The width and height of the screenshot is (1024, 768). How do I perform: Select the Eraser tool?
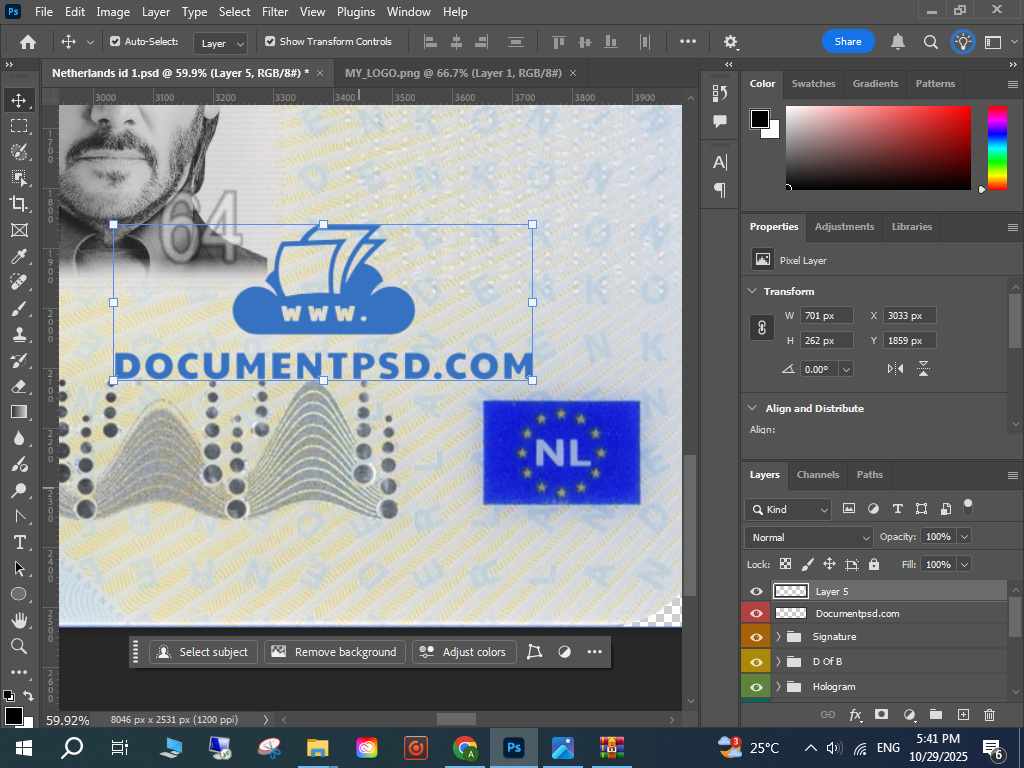(19, 386)
